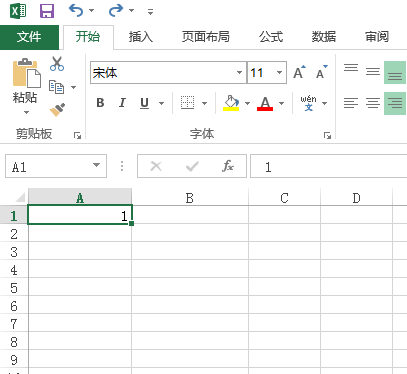Click the Excel application icon
Image resolution: width=407 pixels, height=374 pixels.
[18, 11]
